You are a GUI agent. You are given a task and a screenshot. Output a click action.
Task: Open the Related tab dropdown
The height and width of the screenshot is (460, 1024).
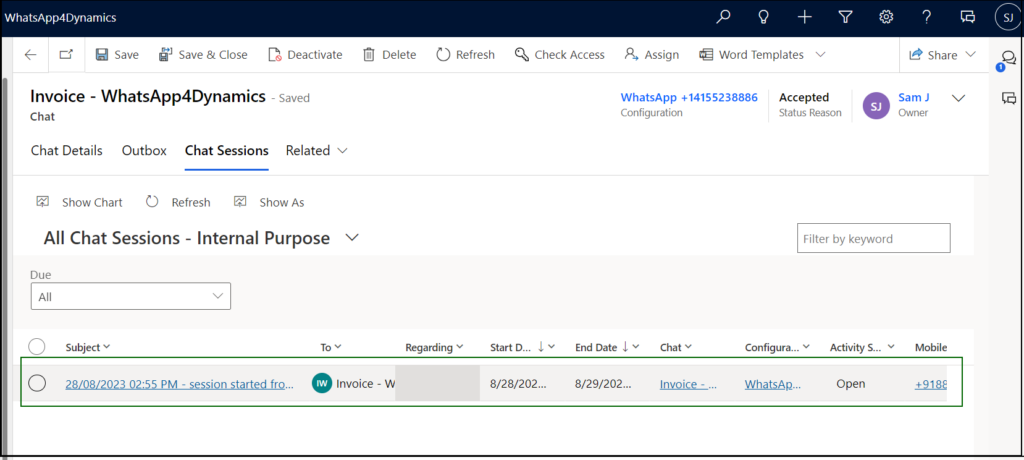317,150
